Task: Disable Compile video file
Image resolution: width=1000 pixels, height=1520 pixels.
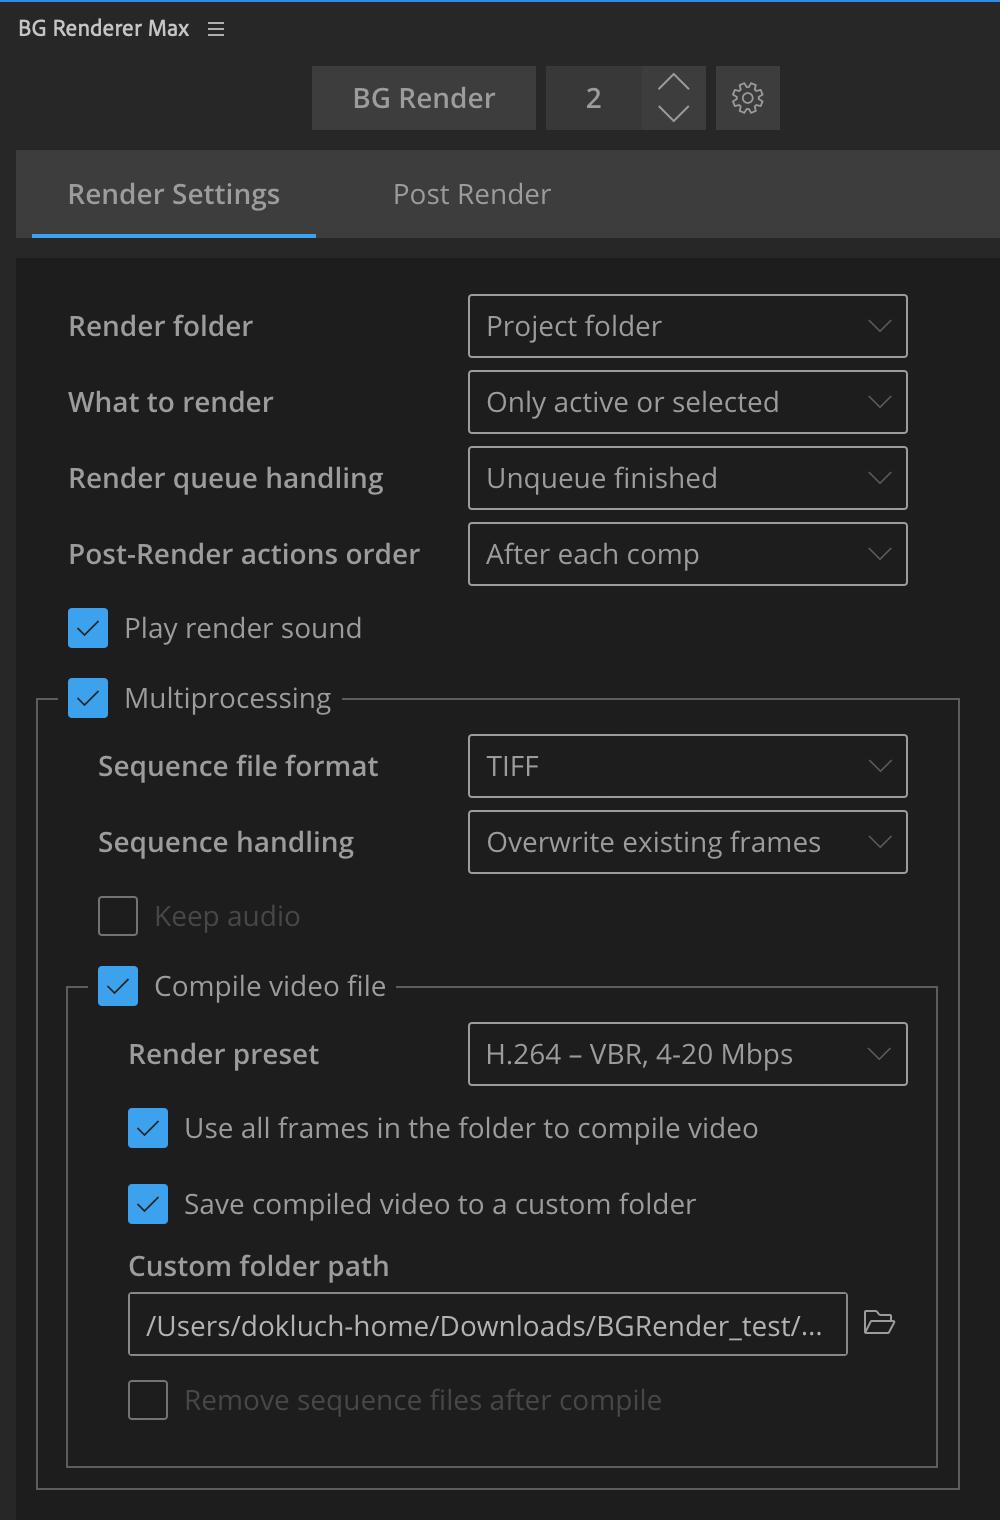Action: [x=118, y=986]
